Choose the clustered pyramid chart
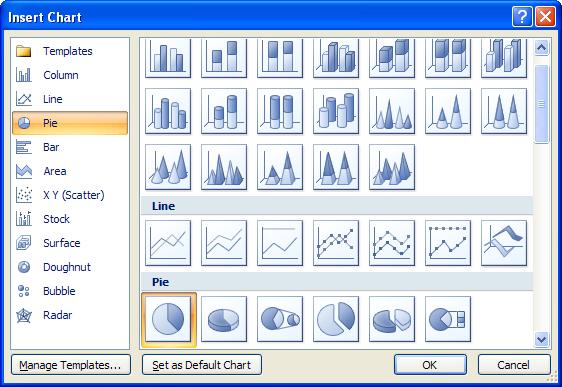The width and height of the screenshot is (562, 387). 224,167
